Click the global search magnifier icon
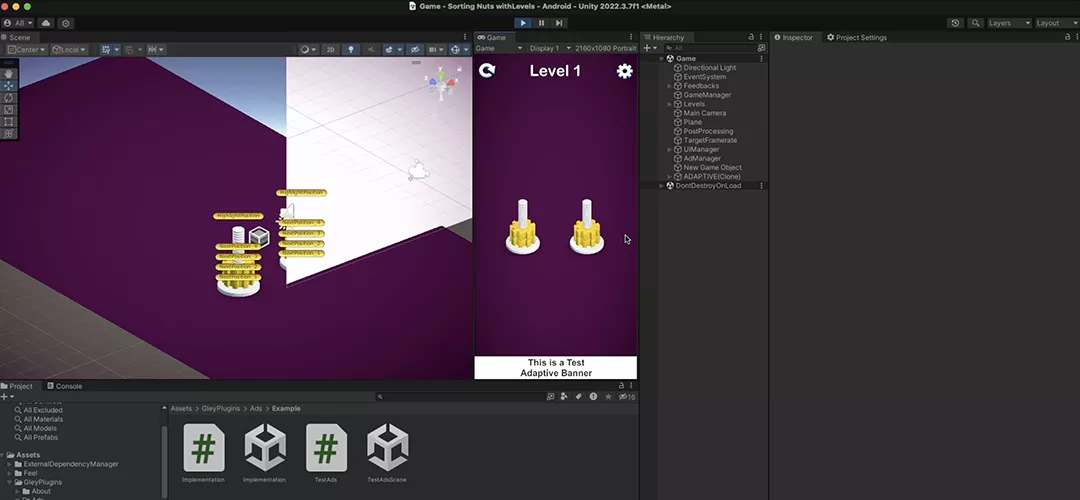 [975, 23]
